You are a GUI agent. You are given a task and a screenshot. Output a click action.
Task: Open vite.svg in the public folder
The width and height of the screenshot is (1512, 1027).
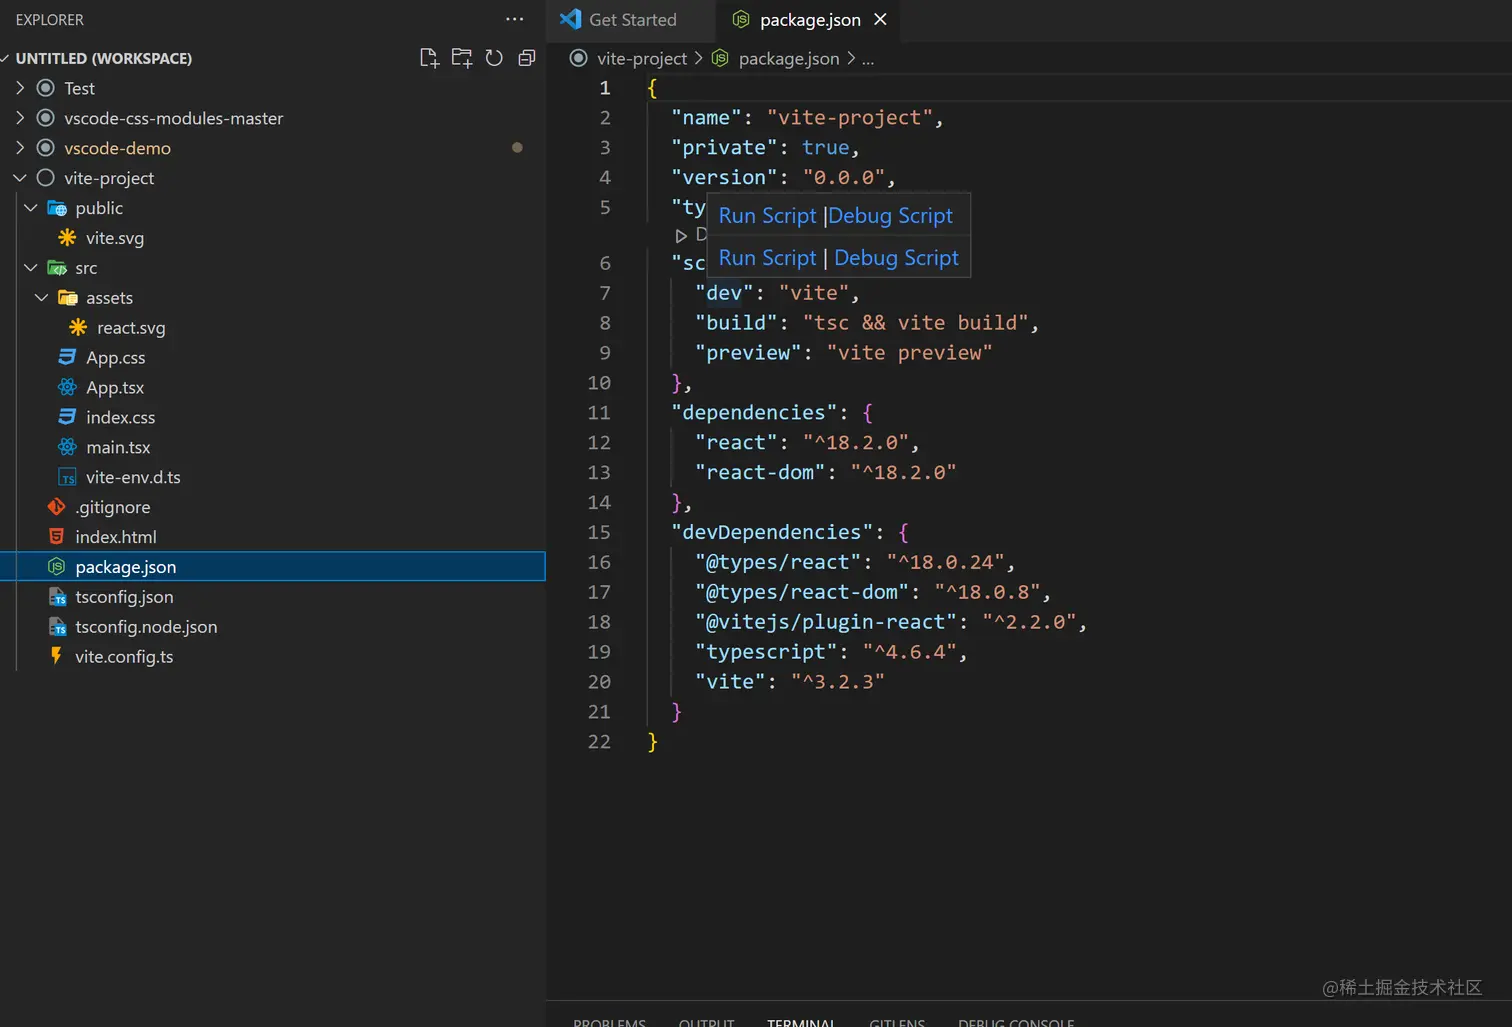(114, 238)
